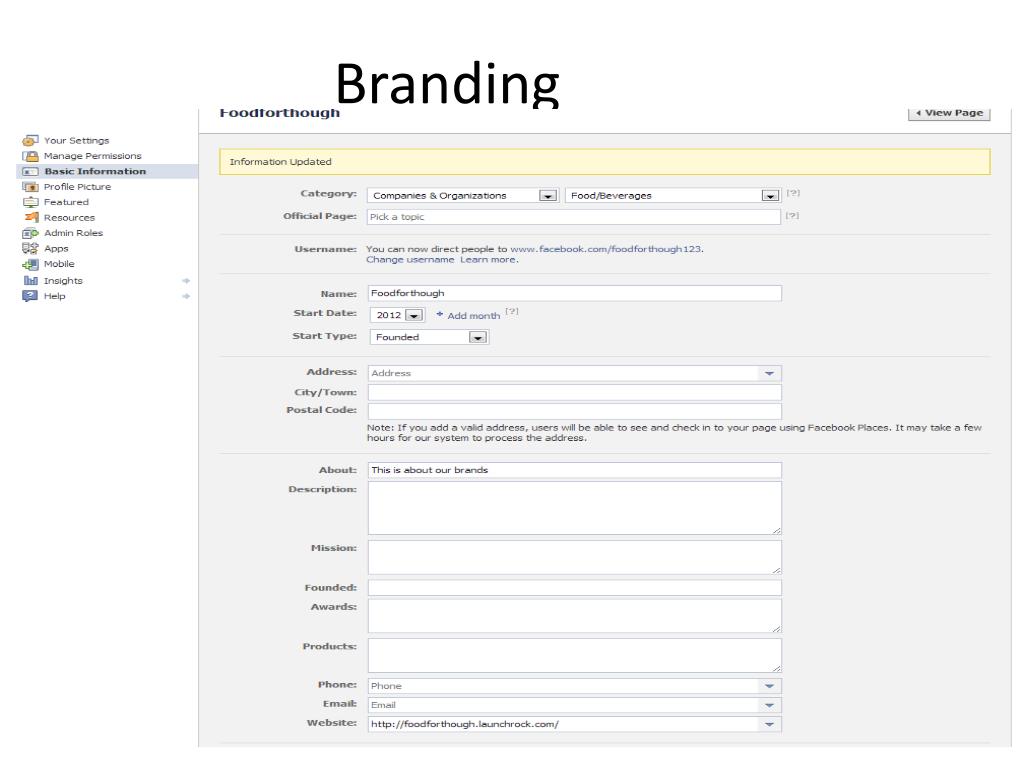Click the Awards text area

(575, 616)
